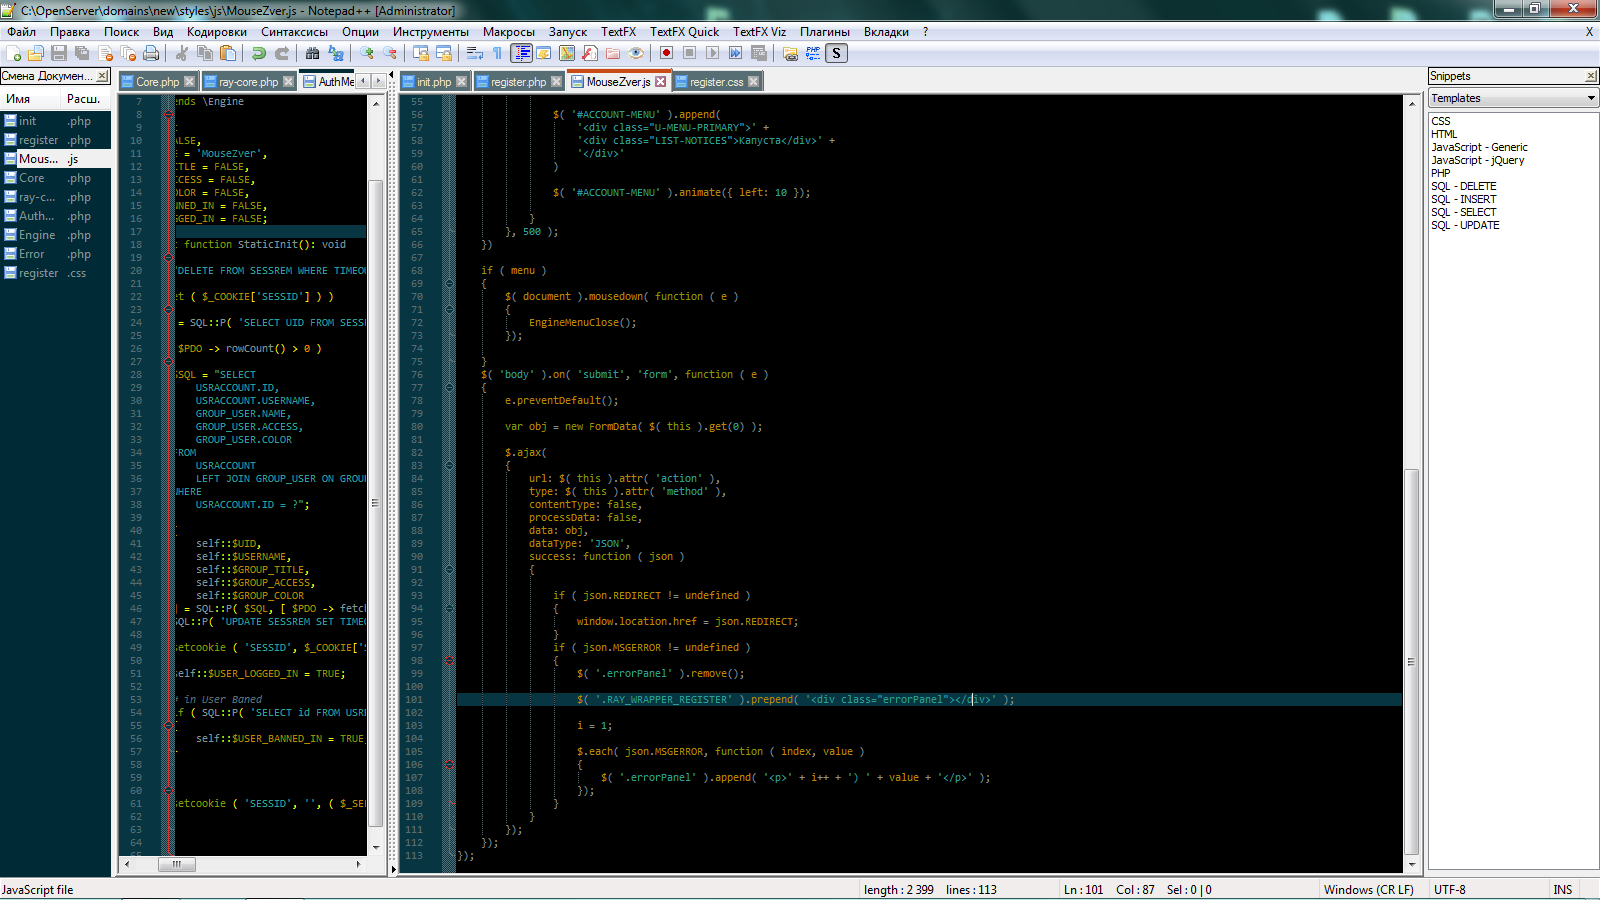Sort document list by Имя column

point(31,98)
